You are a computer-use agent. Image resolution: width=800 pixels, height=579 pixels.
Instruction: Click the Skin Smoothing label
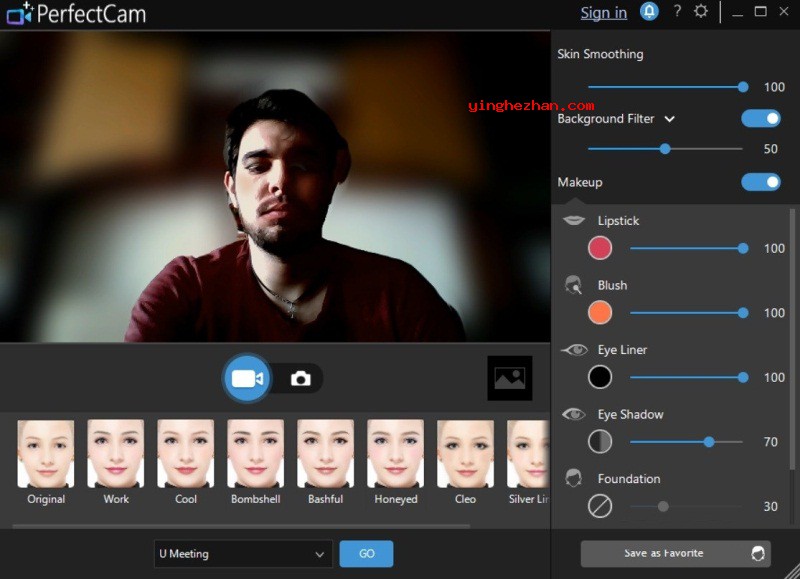pos(600,54)
